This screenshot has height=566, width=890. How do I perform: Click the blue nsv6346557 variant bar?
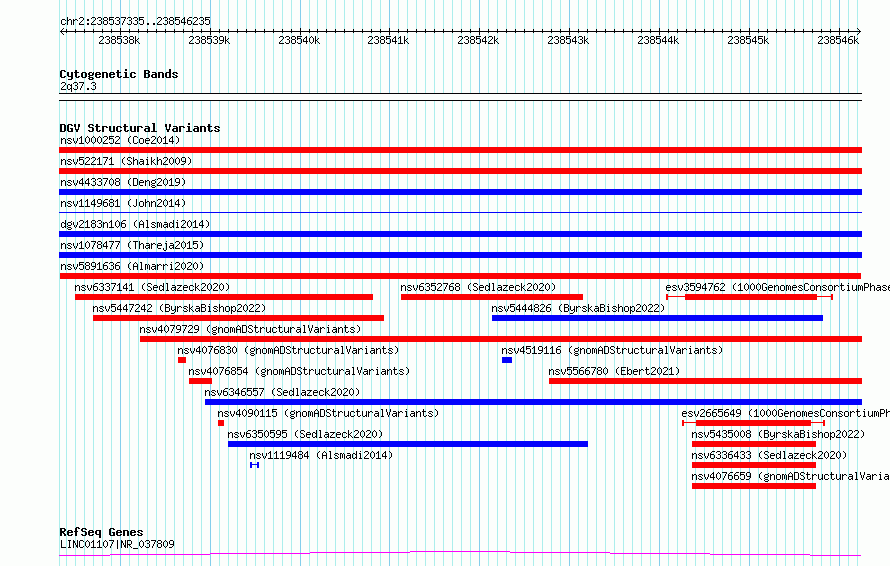pos(534,402)
